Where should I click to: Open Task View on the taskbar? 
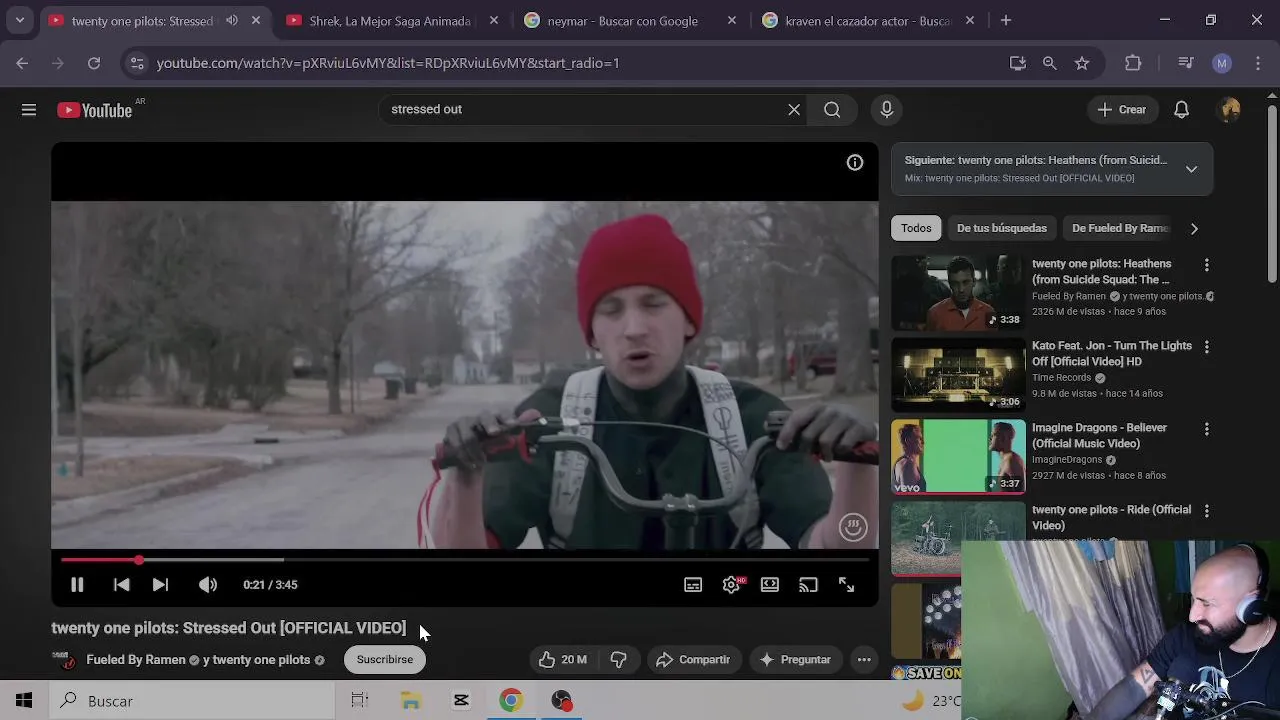(360, 701)
